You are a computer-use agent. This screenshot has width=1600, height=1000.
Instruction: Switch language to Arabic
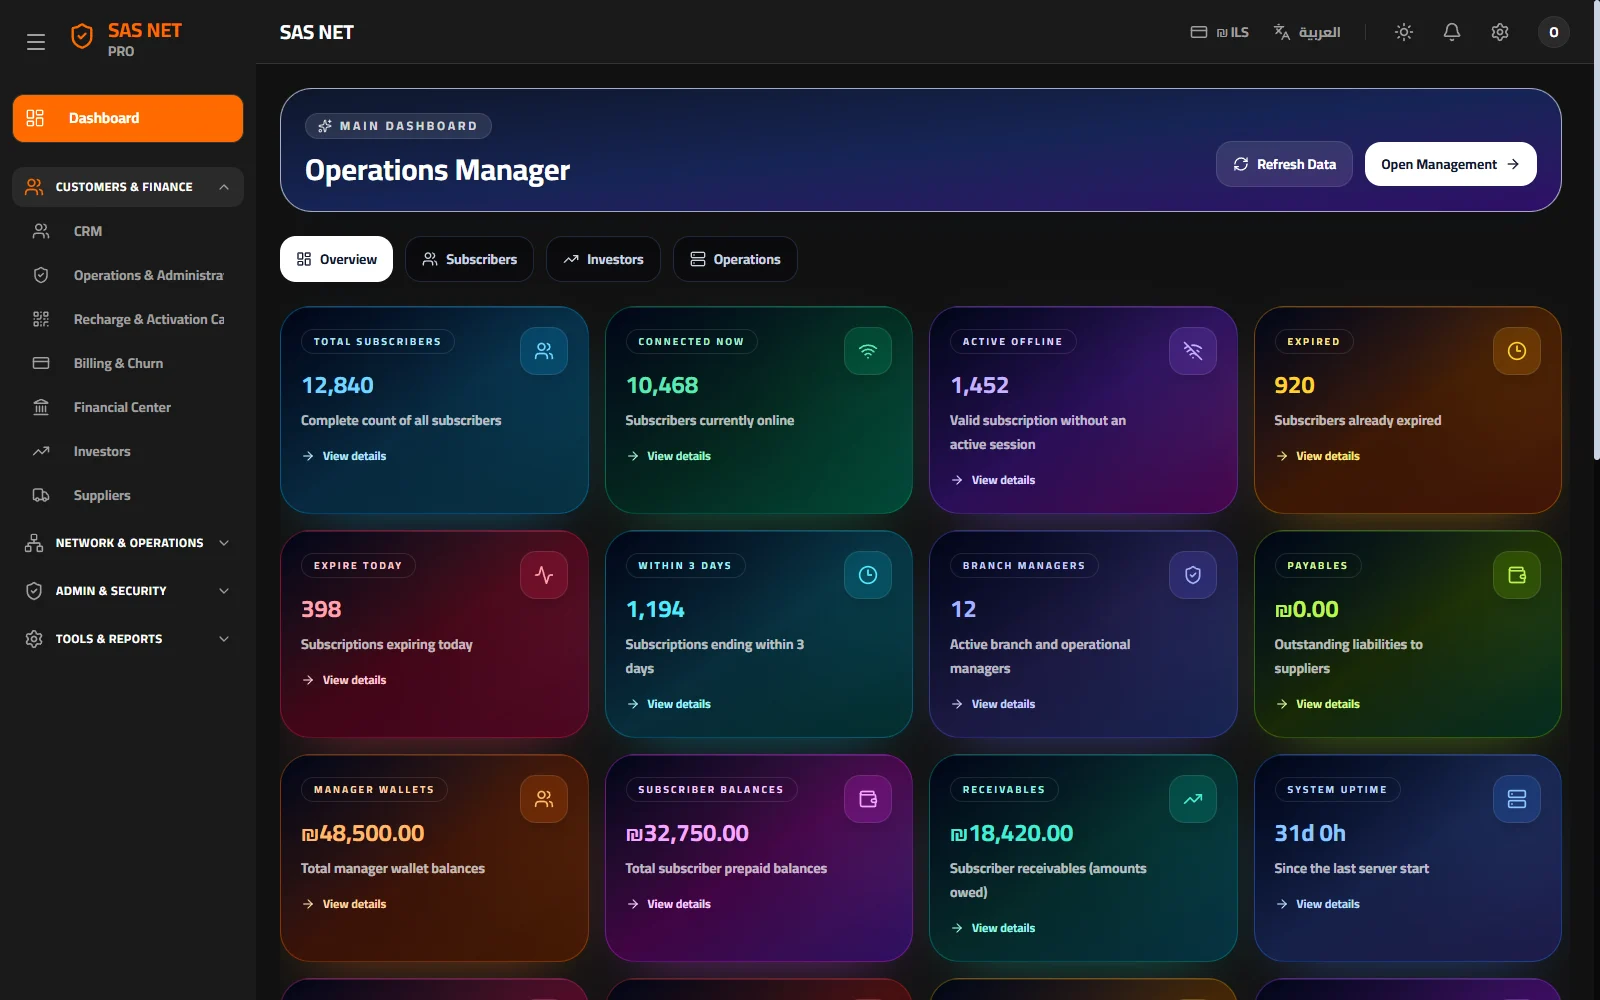1307,32
